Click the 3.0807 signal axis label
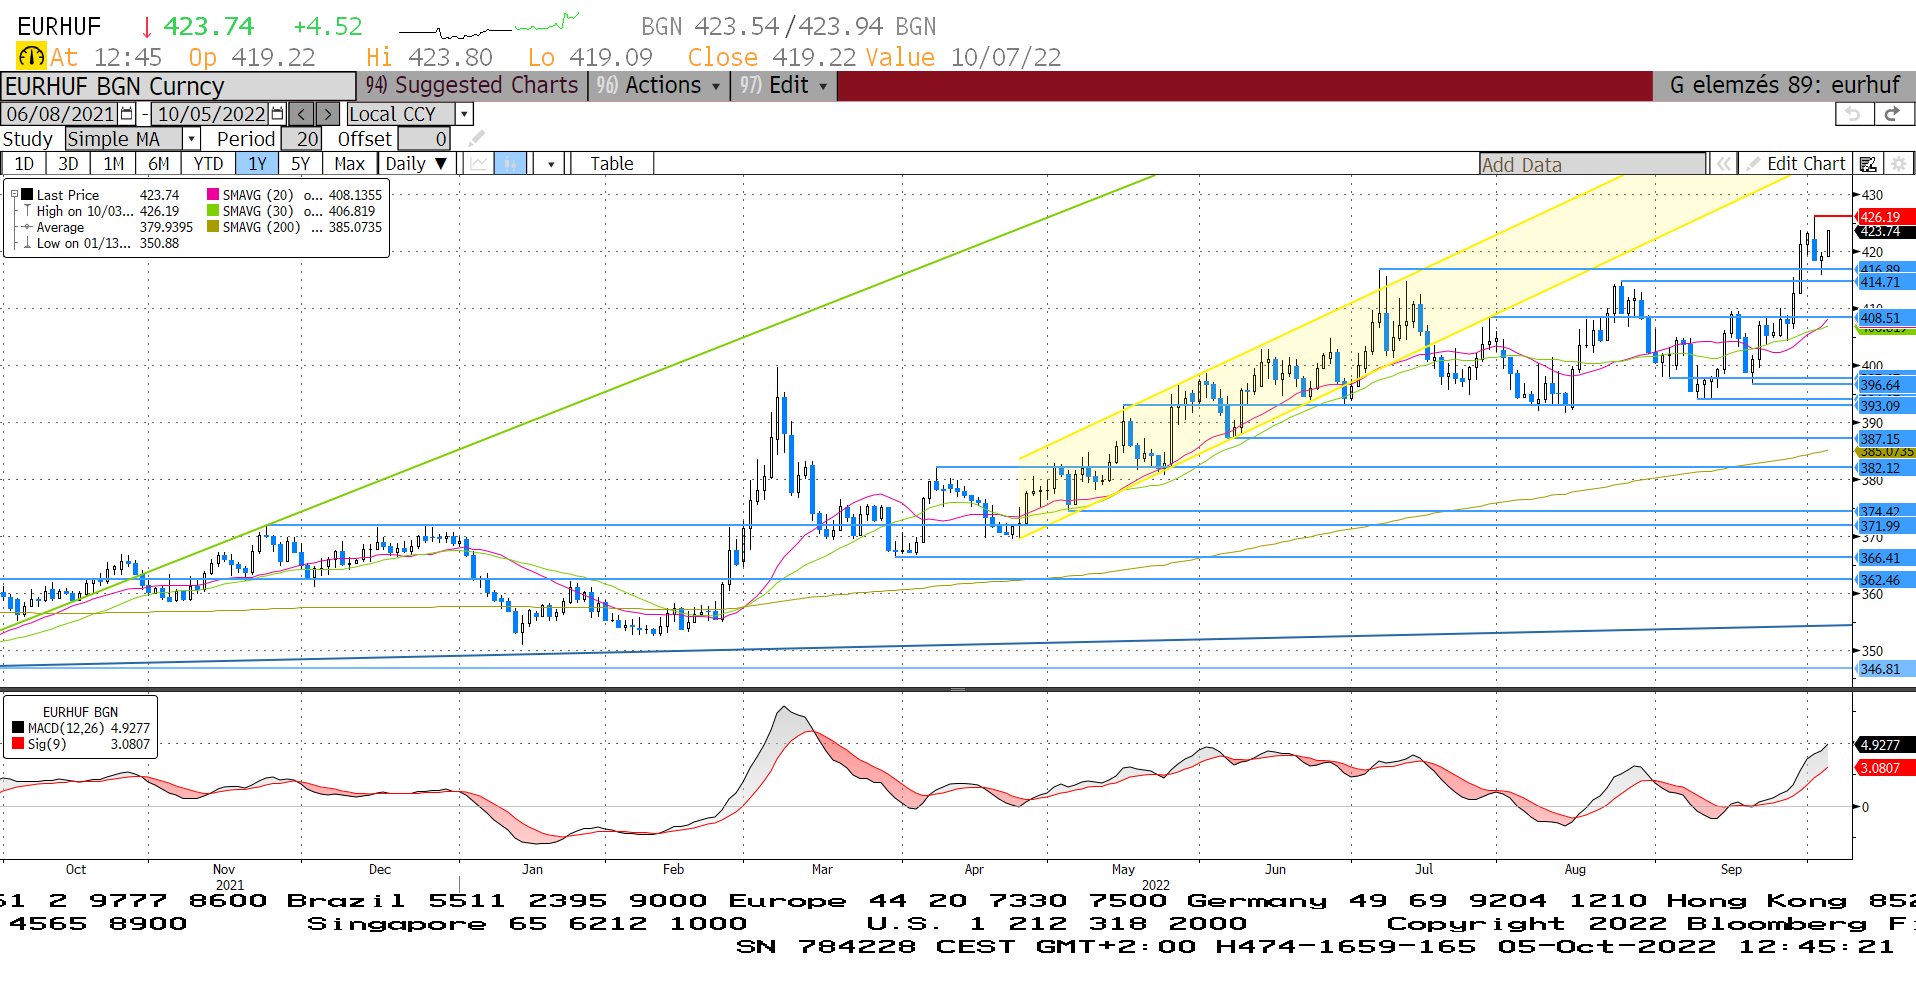The height and width of the screenshot is (1002, 1916). [x=1885, y=768]
